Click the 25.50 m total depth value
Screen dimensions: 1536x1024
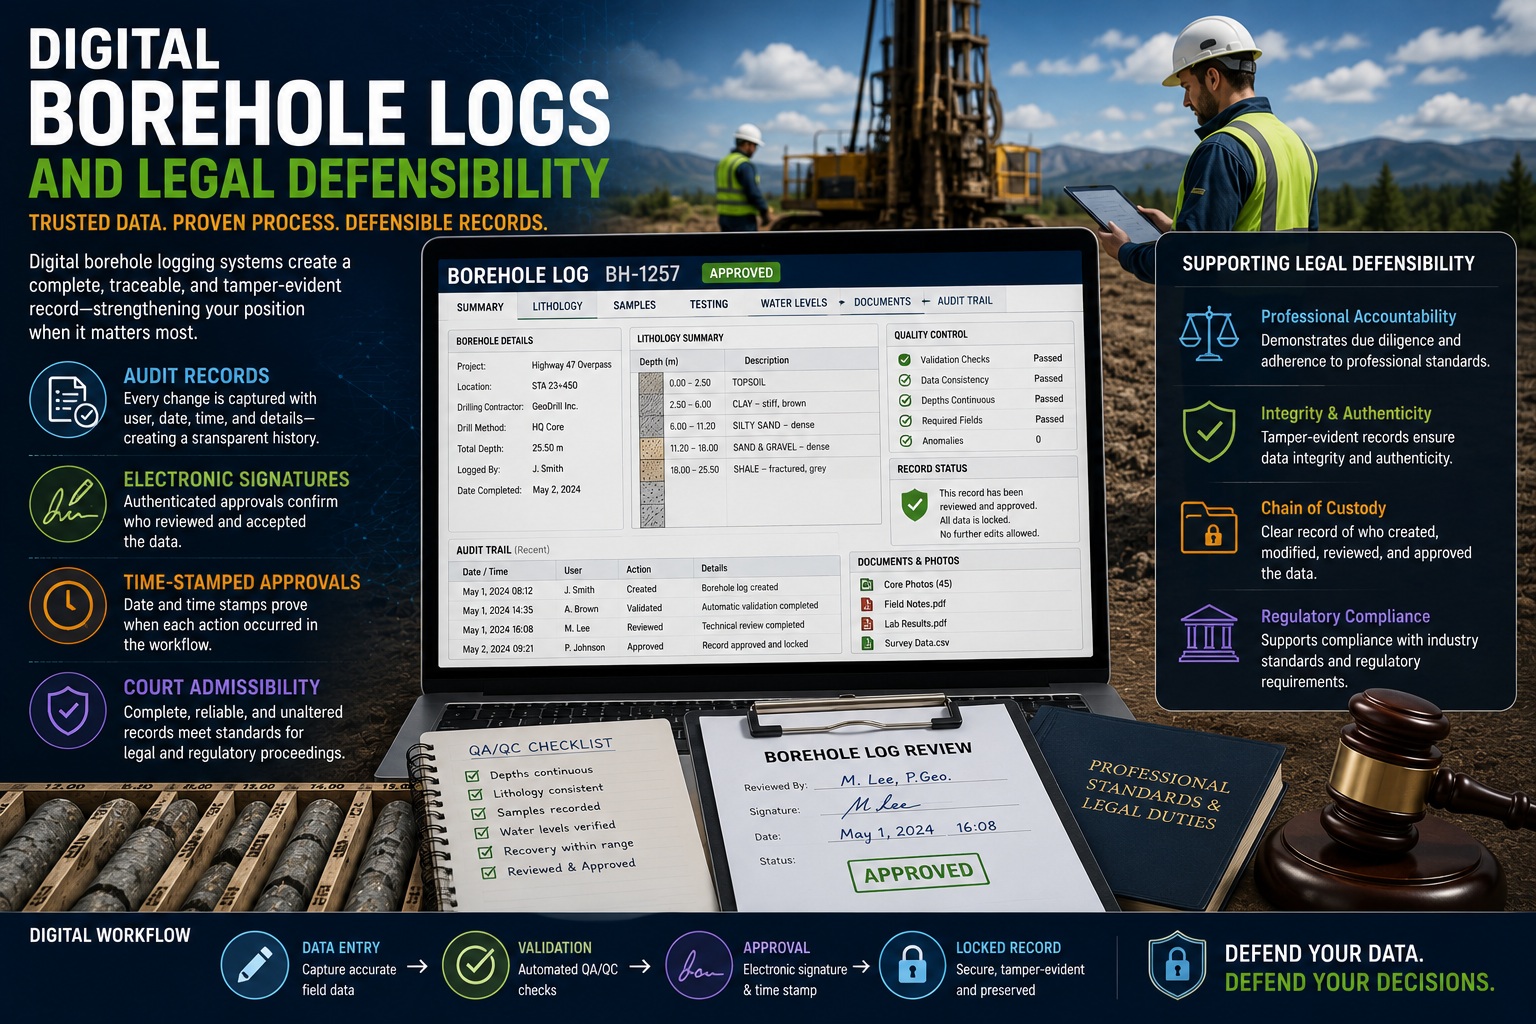pos(548,448)
